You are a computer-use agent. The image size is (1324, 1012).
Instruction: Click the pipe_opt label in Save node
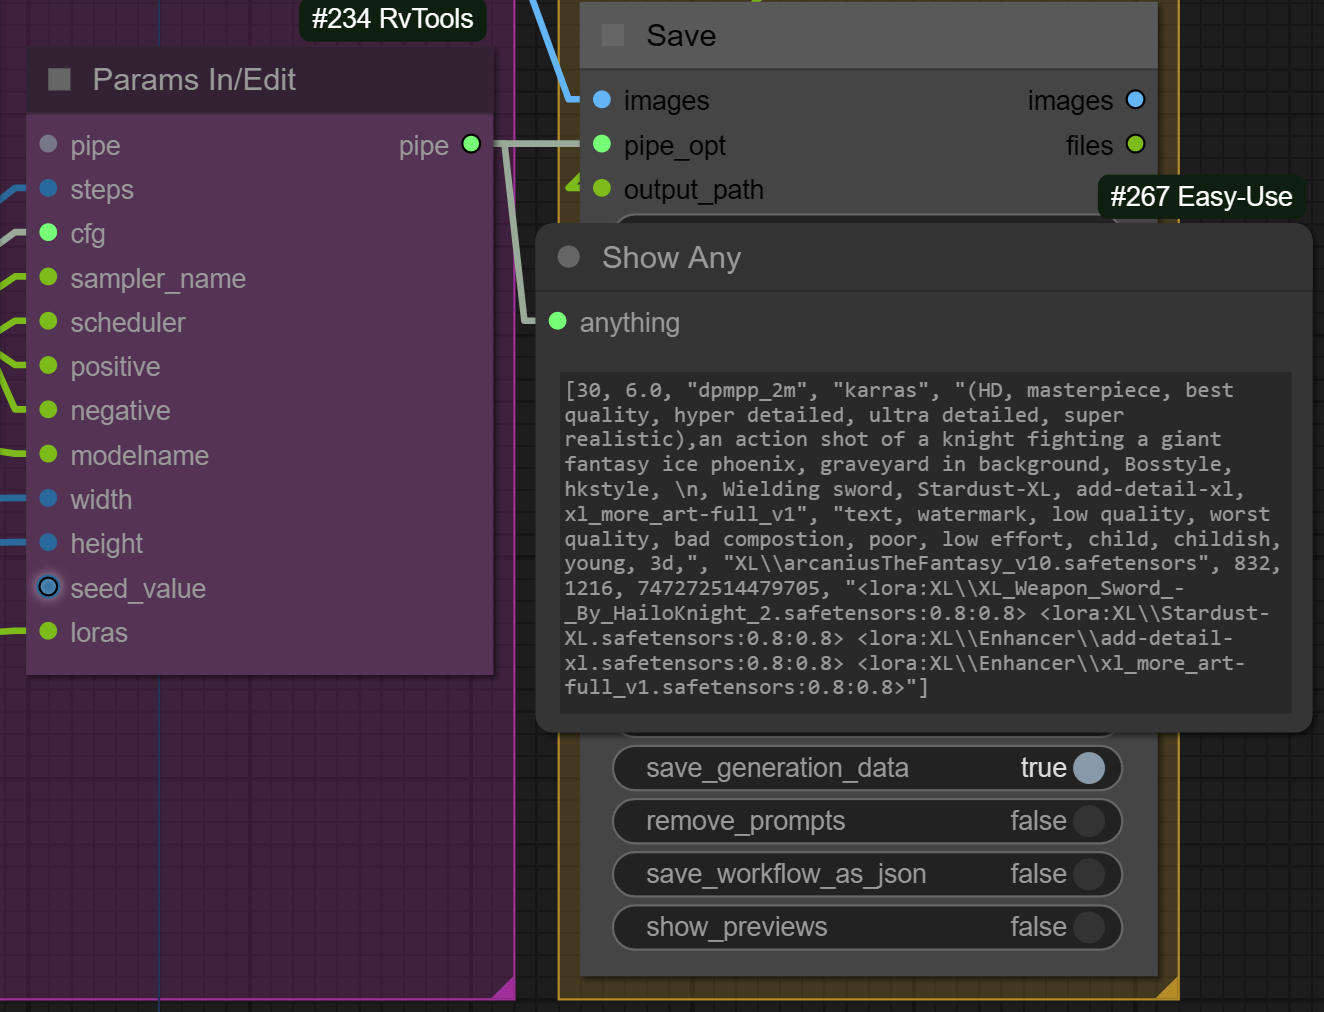pyautogui.click(x=674, y=146)
